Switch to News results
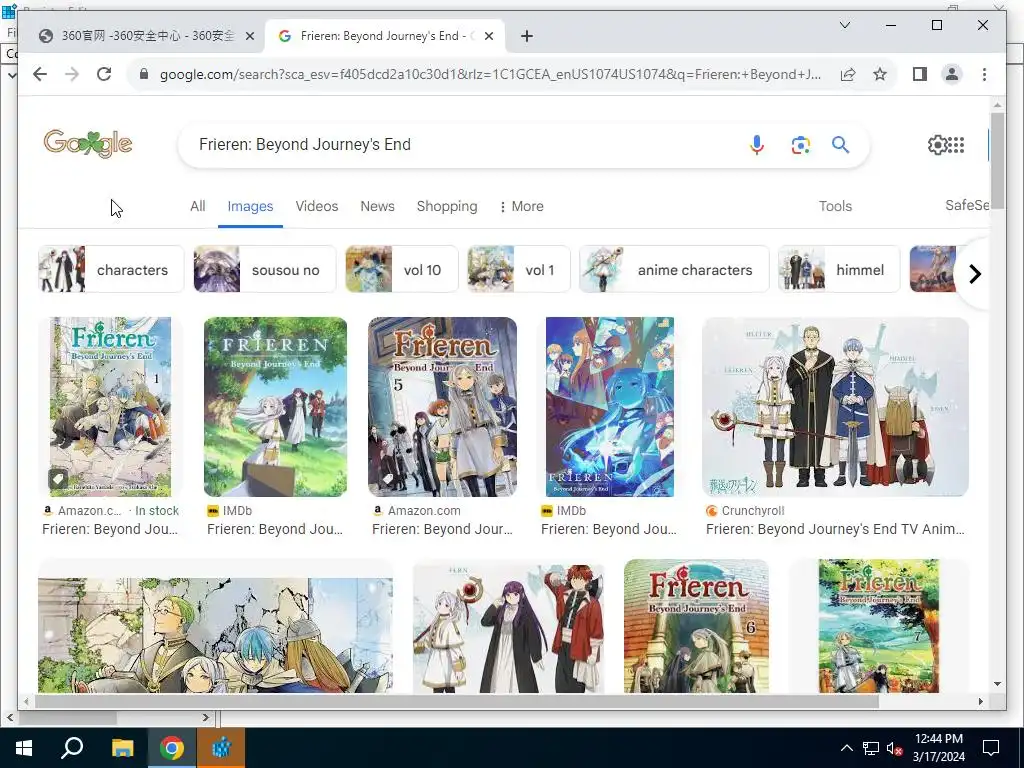The image size is (1024, 768). pyautogui.click(x=377, y=206)
